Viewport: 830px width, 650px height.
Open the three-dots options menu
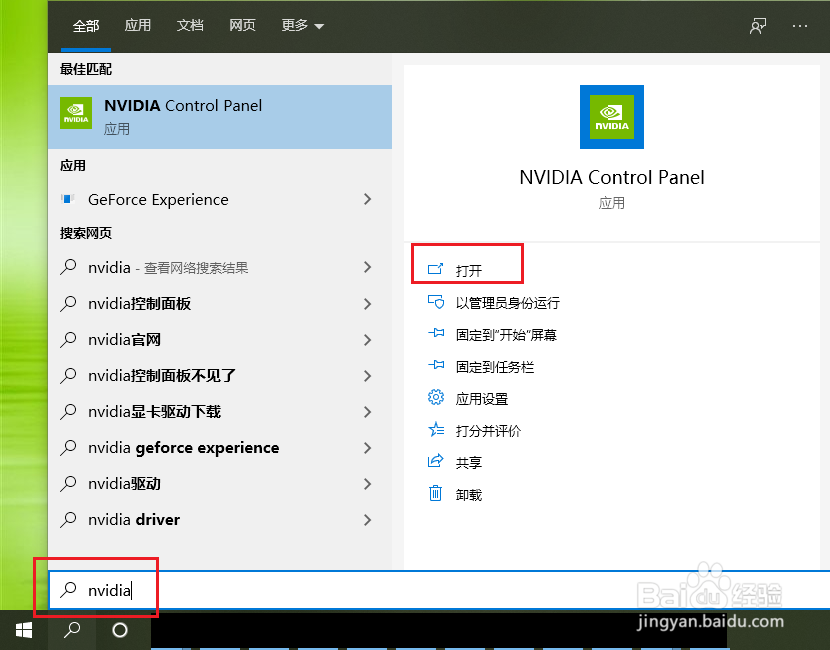[800, 25]
